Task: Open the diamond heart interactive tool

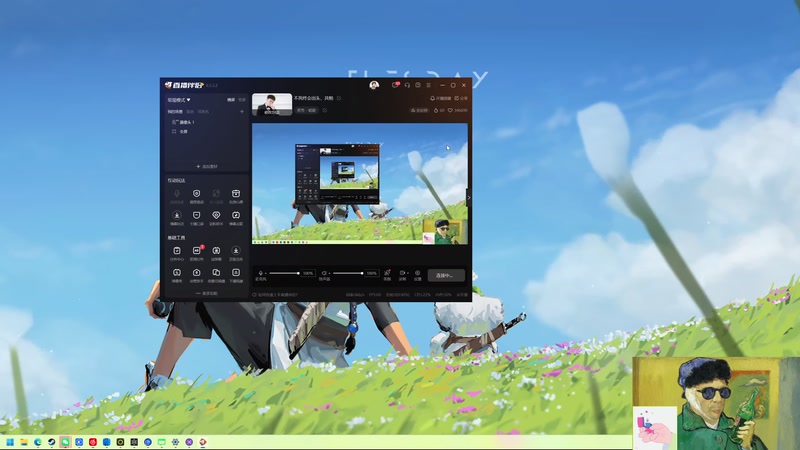Action: coord(216,217)
